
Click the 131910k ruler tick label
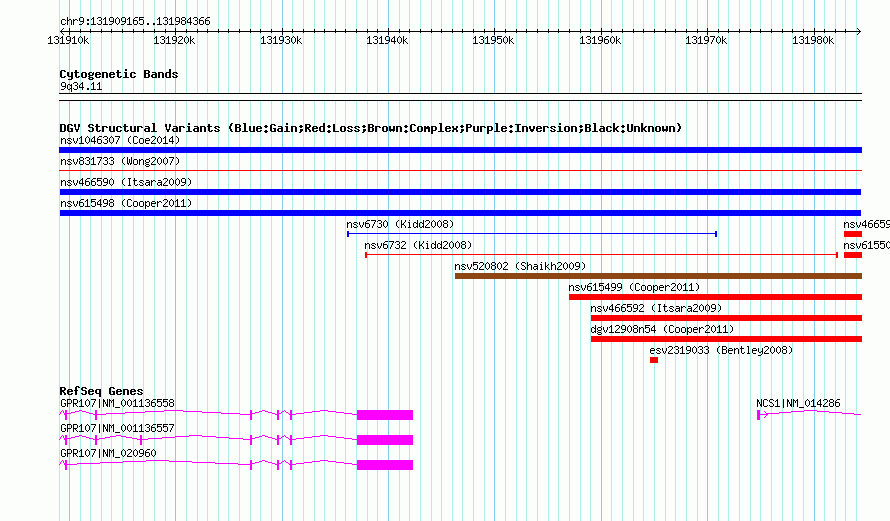click(x=68, y=40)
